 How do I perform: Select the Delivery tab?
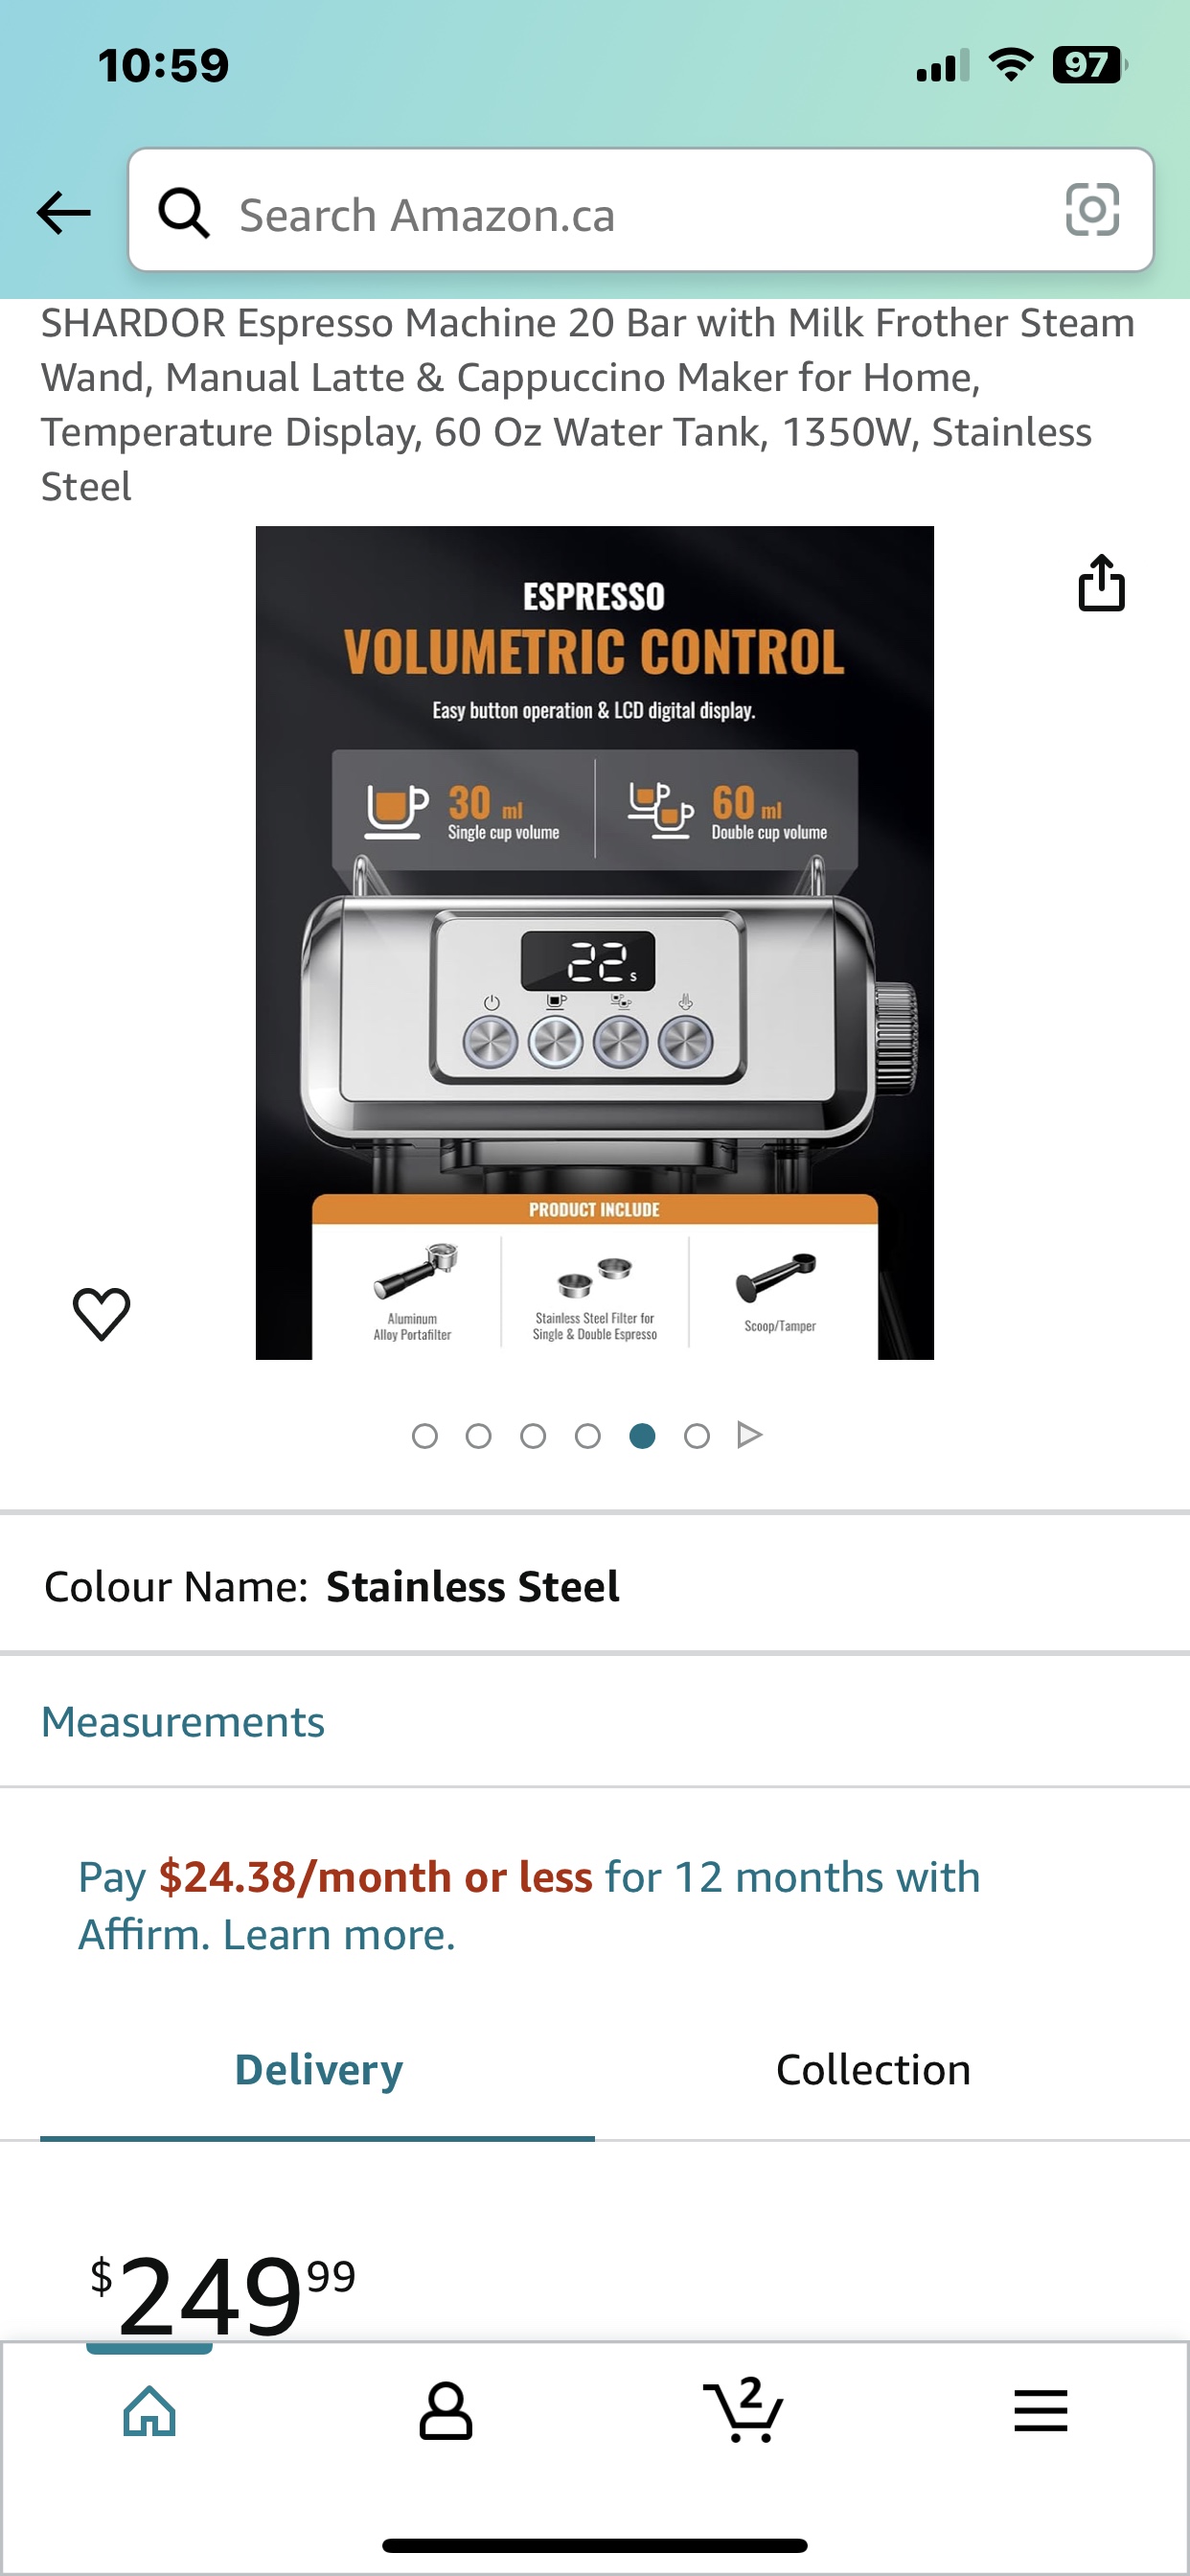click(x=317, y=2069)
